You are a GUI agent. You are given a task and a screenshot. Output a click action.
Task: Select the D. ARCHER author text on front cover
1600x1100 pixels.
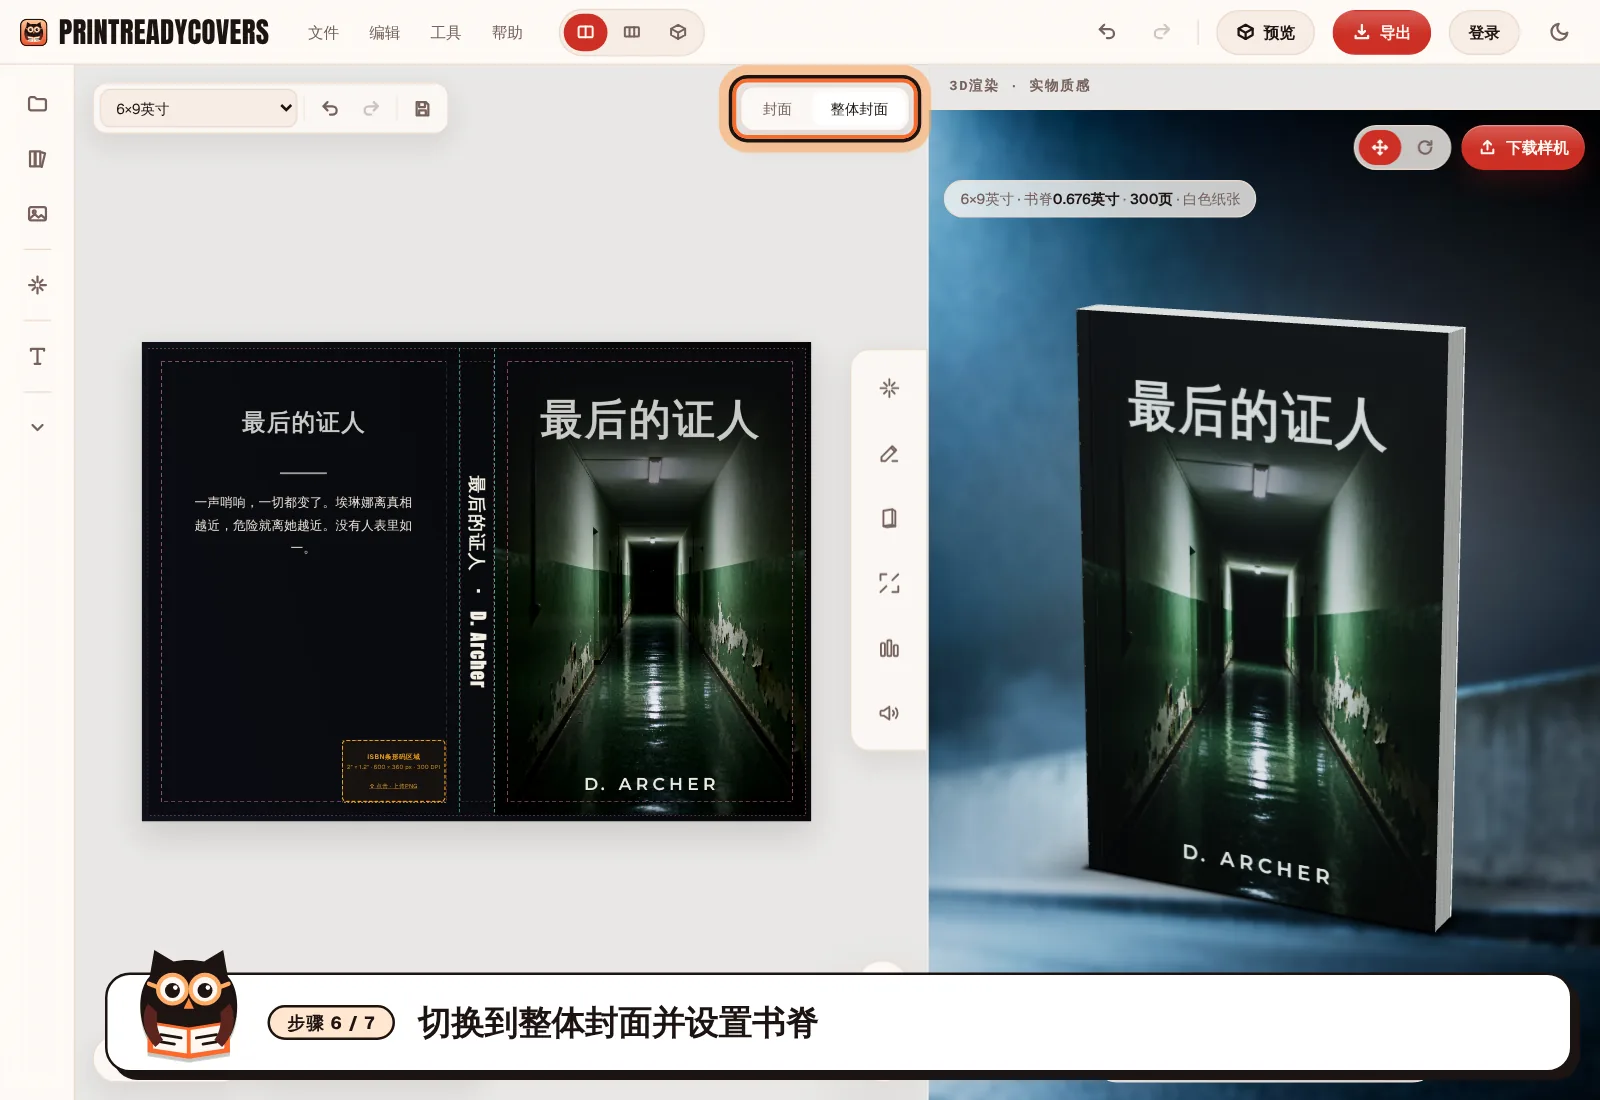[651, 784]
